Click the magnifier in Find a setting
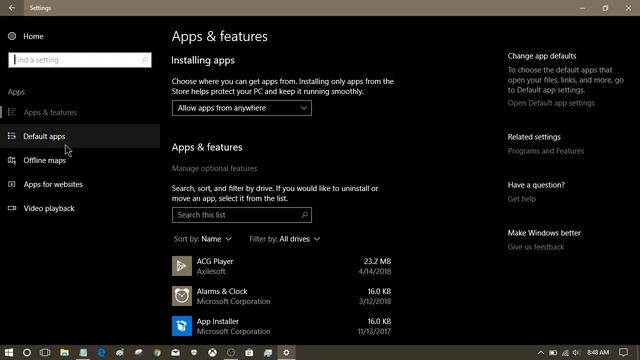 (x=144, y=60)
